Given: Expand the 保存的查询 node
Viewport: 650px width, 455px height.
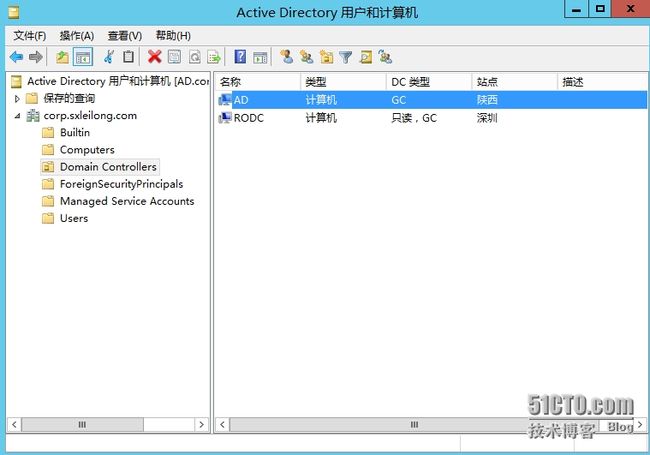Looking at the screenshot, I should click(17, 99).
